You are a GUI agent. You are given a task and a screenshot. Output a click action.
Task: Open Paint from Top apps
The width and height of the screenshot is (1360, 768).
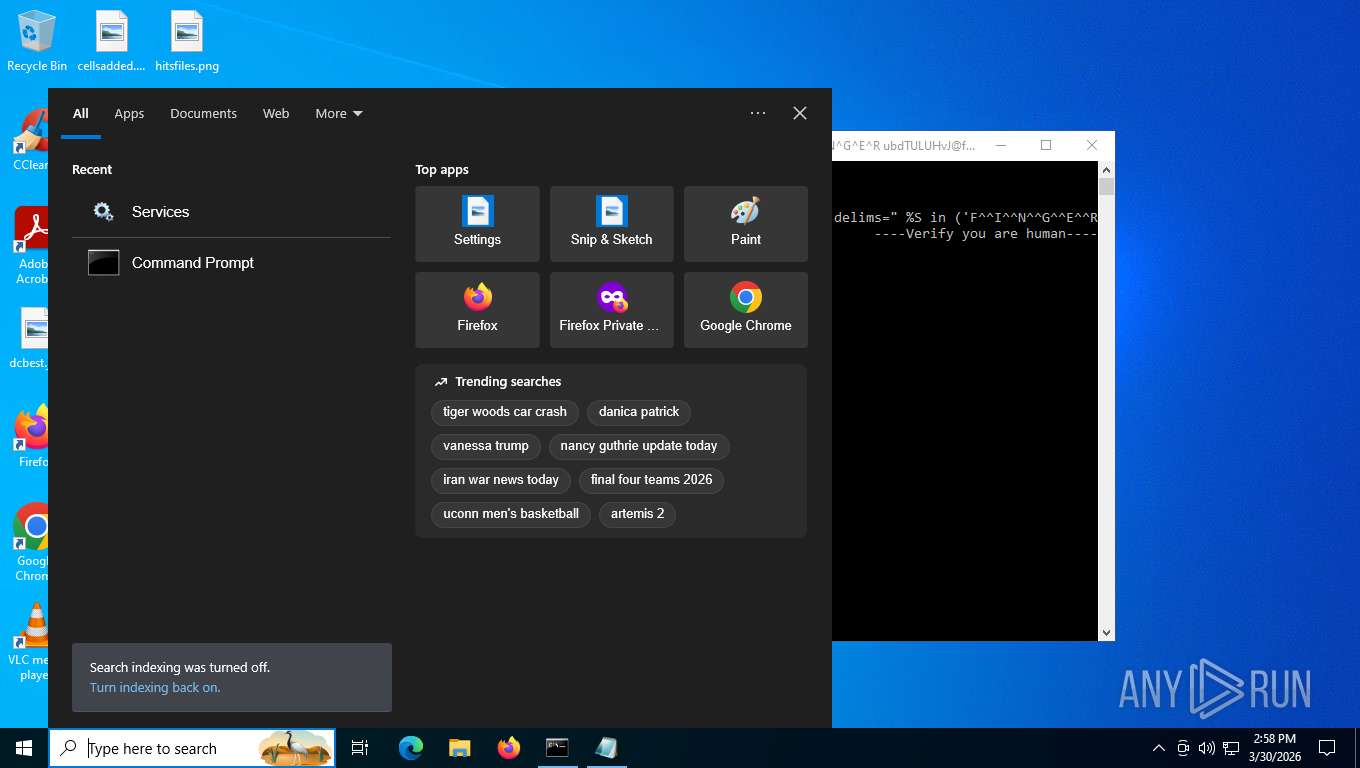745,224
